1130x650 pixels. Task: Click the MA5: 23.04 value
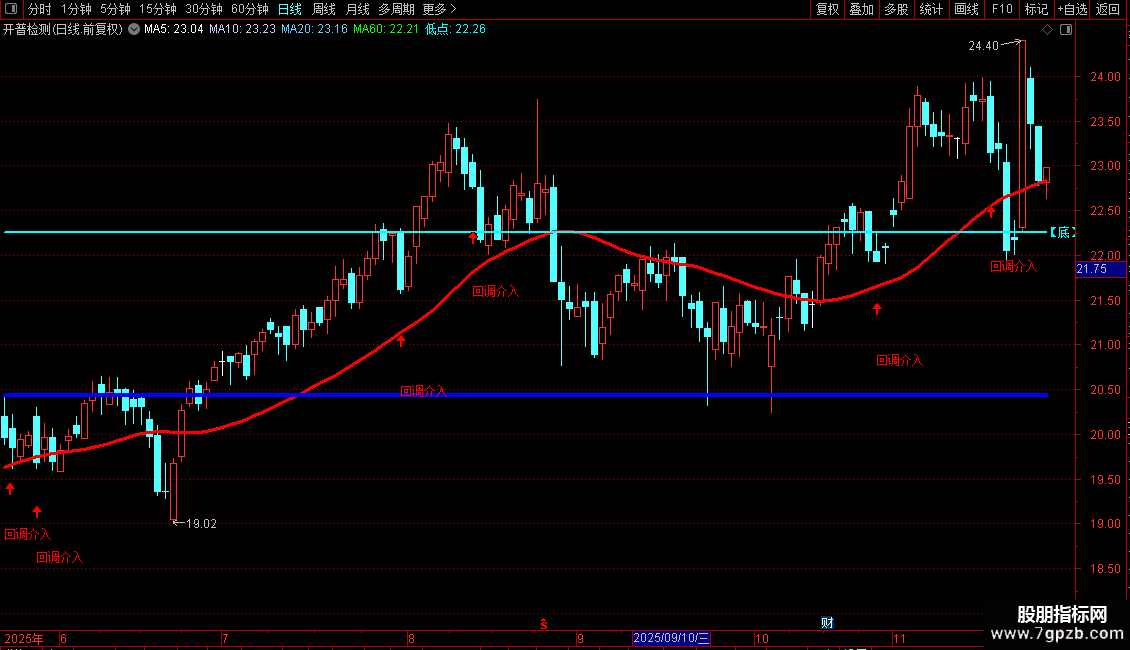(174, 29)
